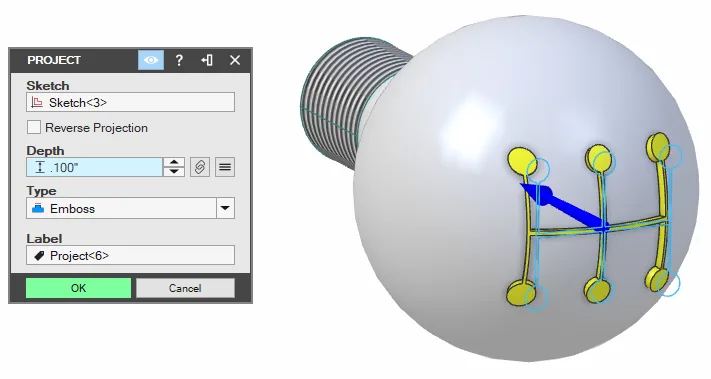Decrease depth with the down stepper arrow
711x379 pixels.
click(x=174, y=172)
